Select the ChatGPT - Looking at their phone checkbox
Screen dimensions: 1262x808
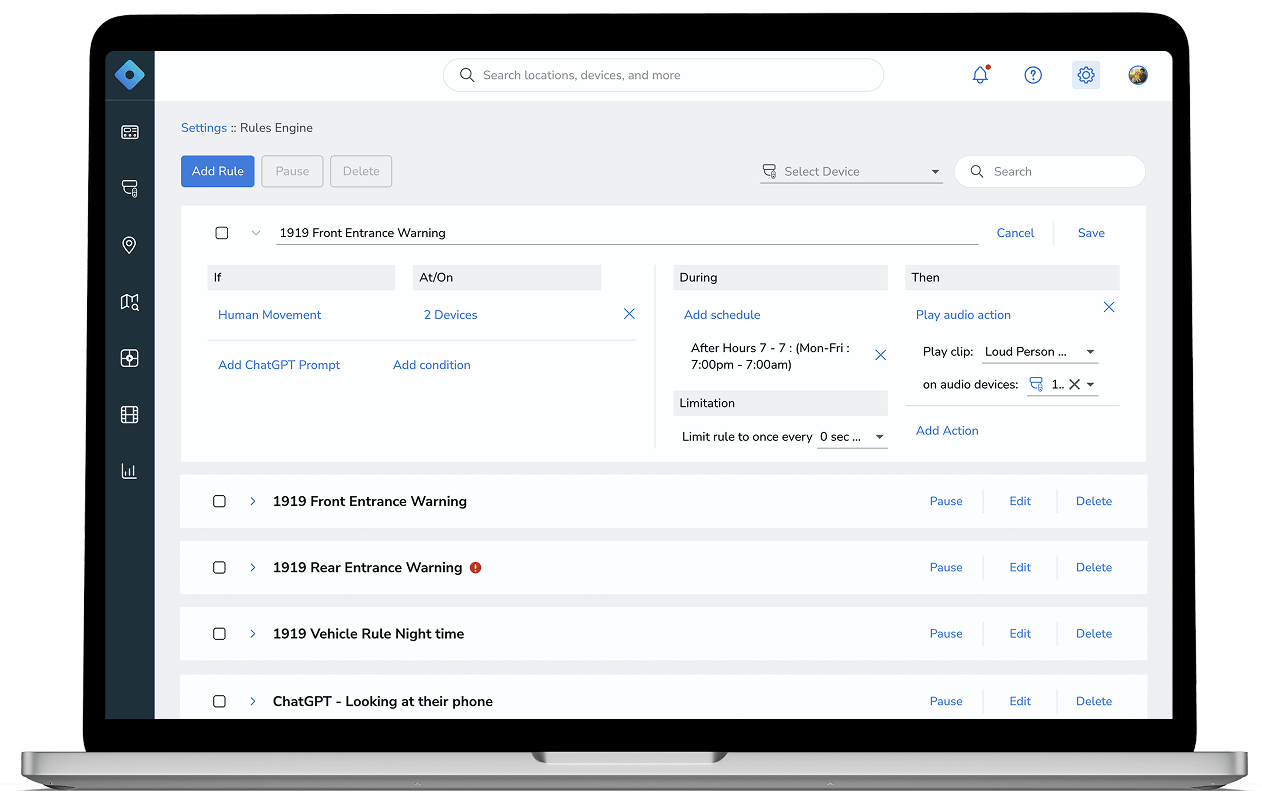pos(220,701)
